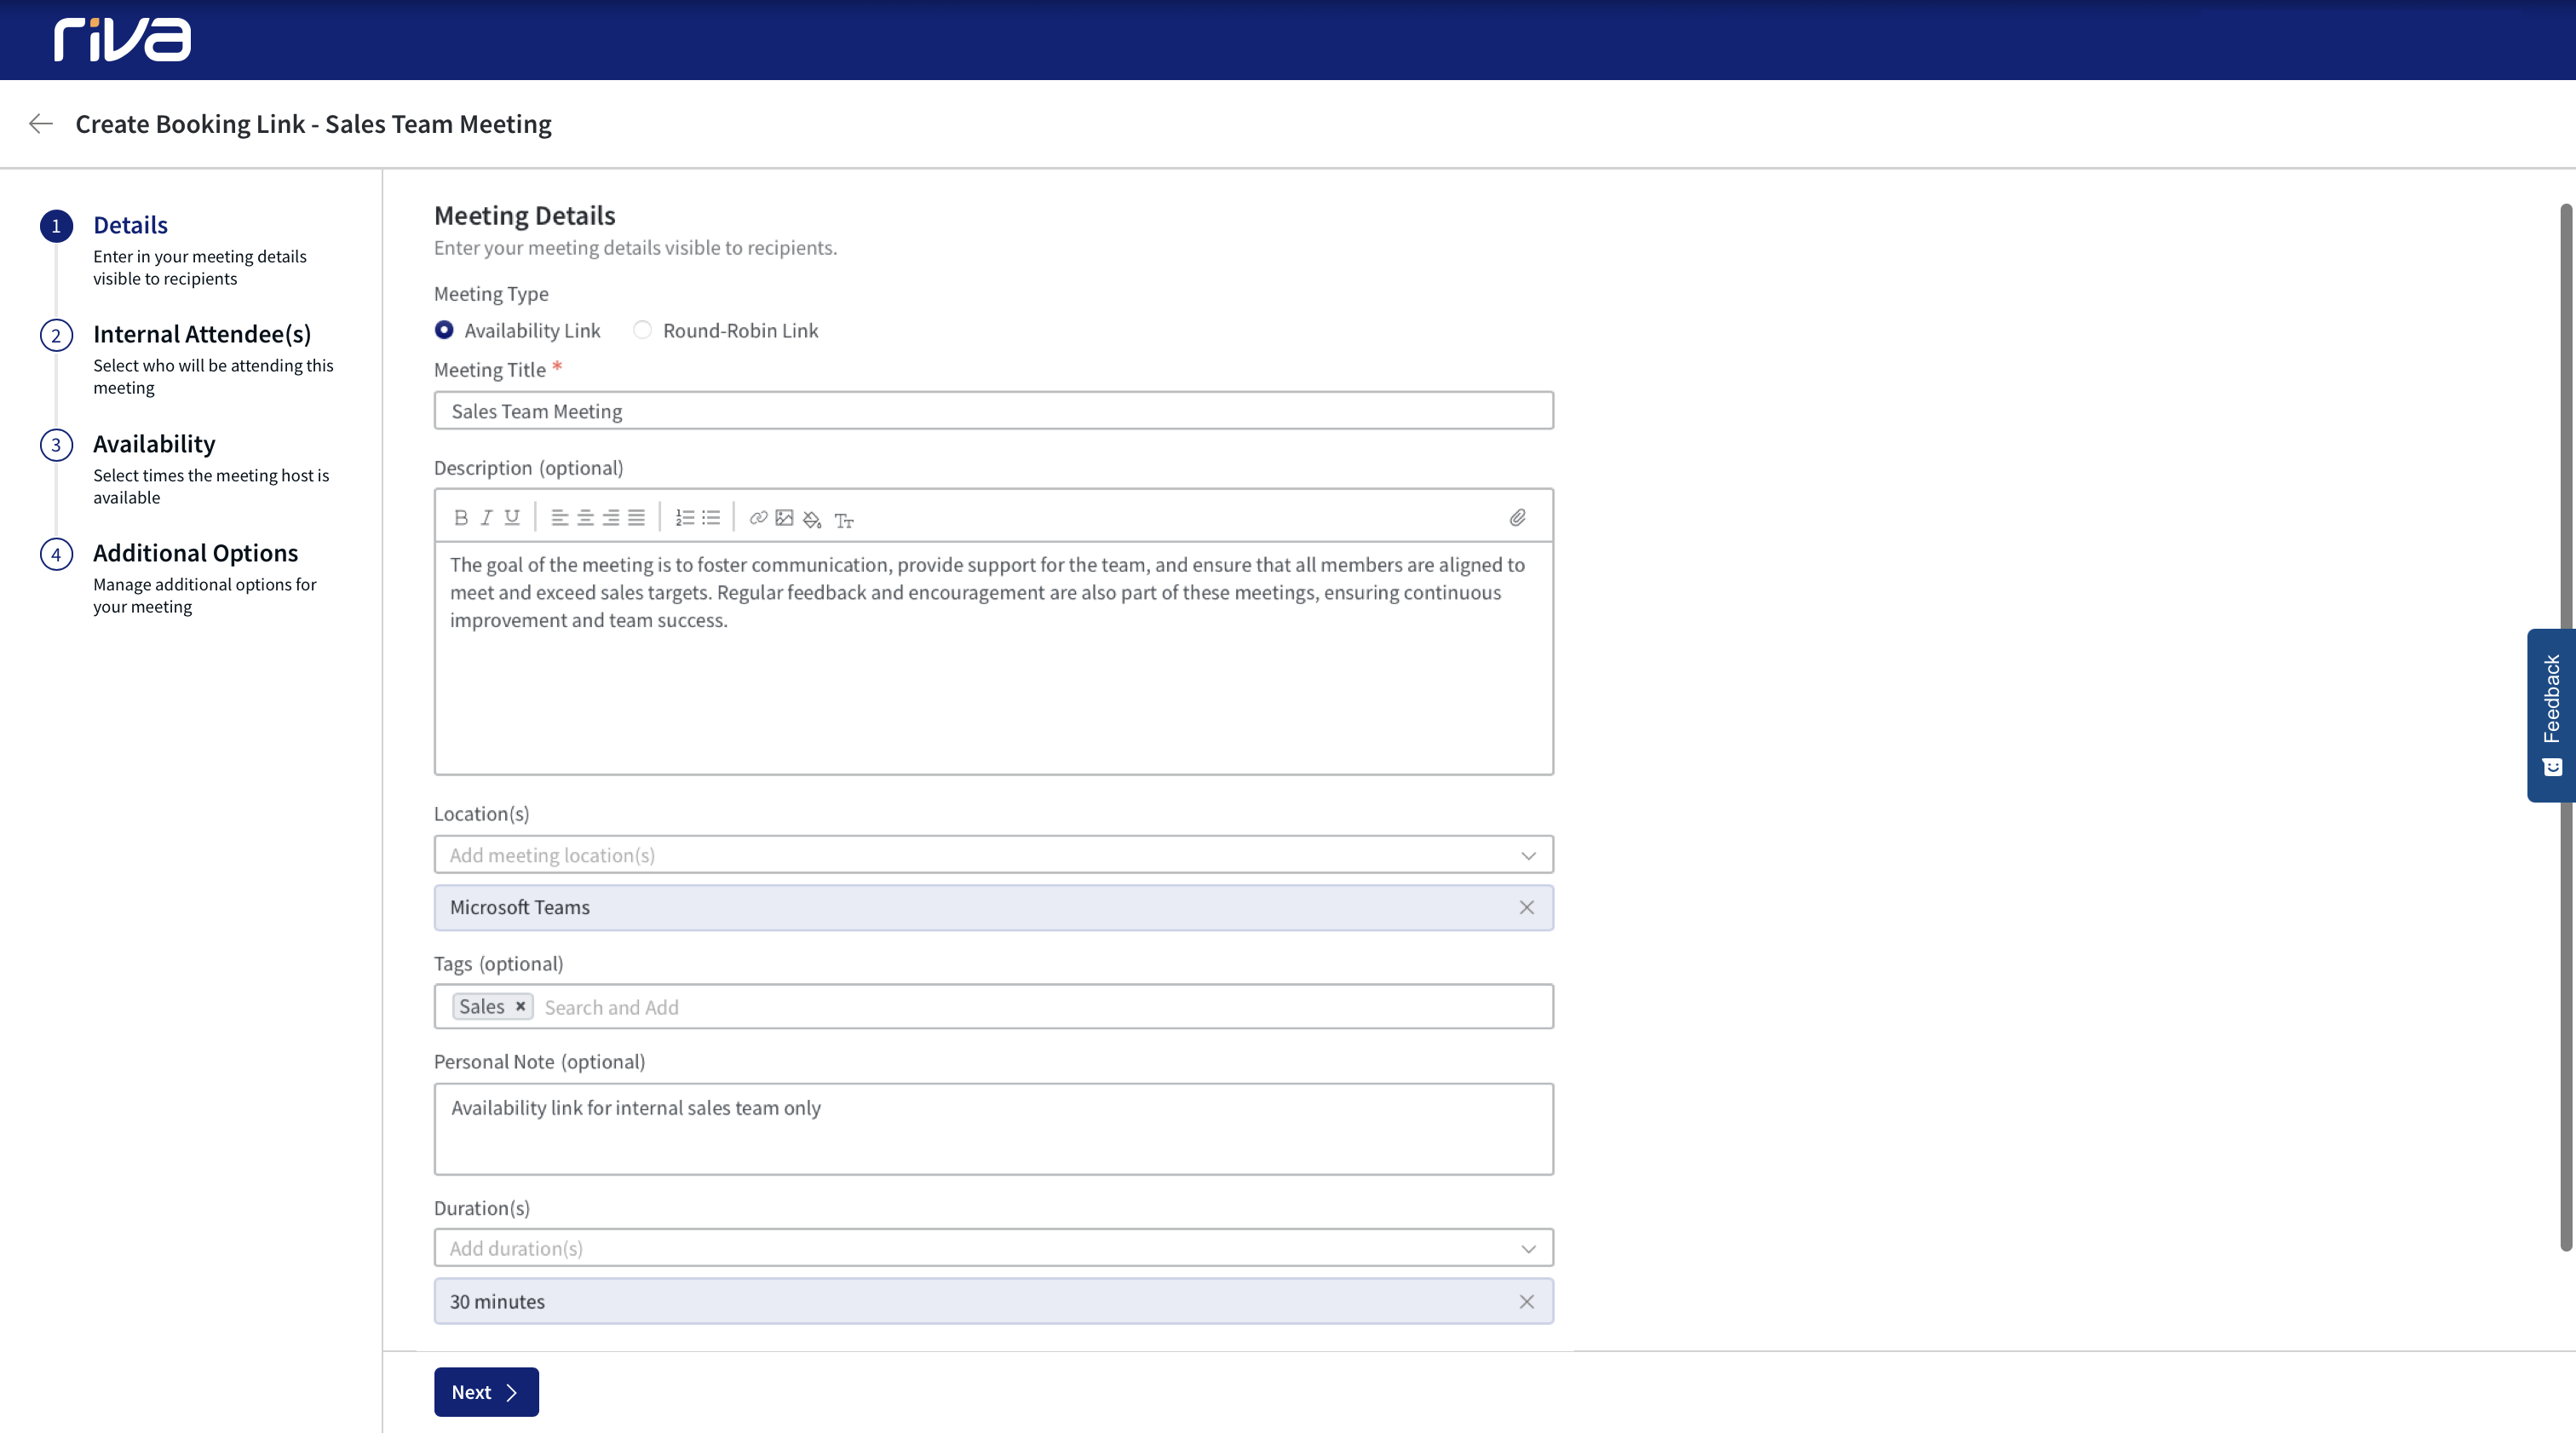Attach a file with the paperclip

(1517, 517)
